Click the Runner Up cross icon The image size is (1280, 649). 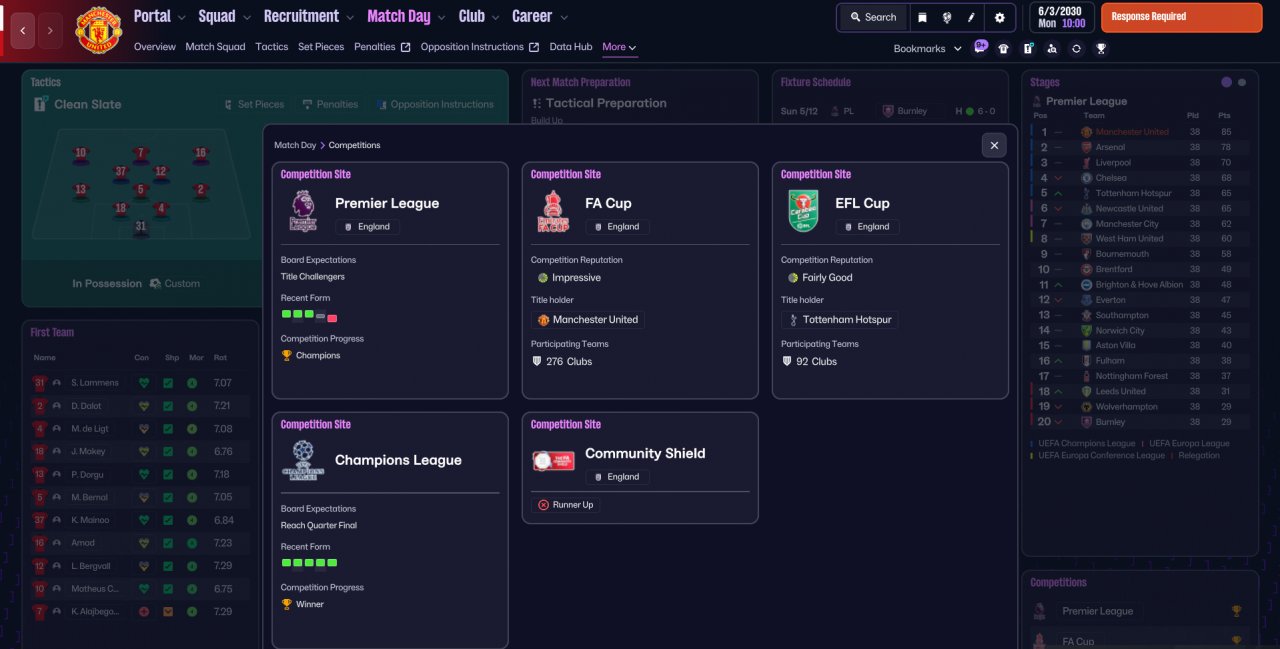coord(544,505)
